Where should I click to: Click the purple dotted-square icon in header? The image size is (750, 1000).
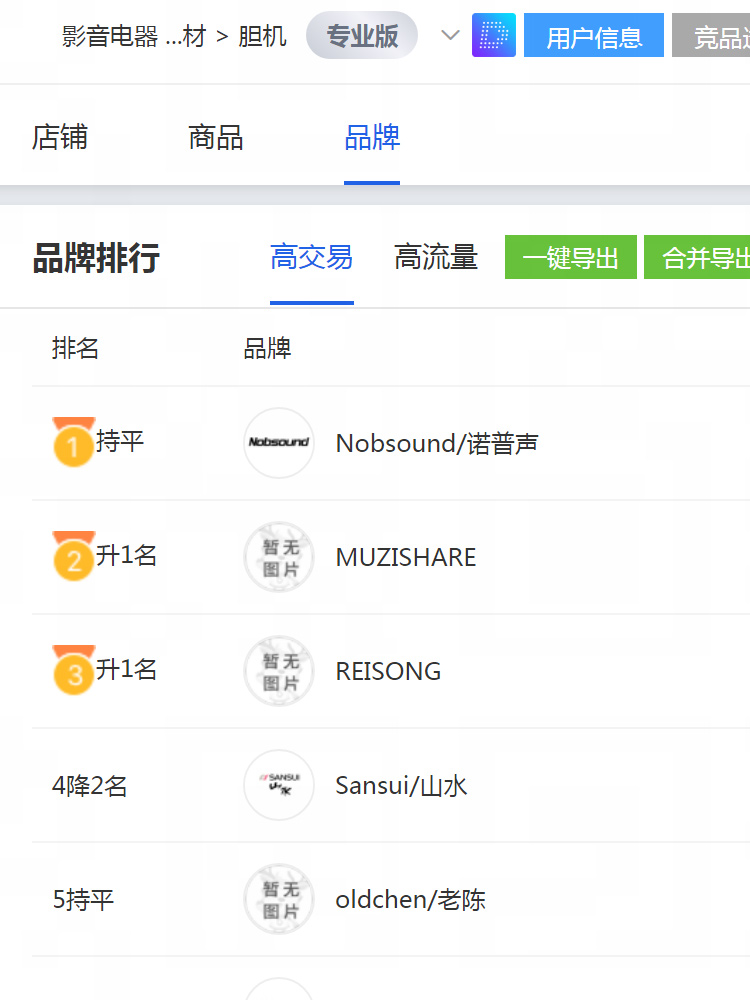click(x=494, y=35)
